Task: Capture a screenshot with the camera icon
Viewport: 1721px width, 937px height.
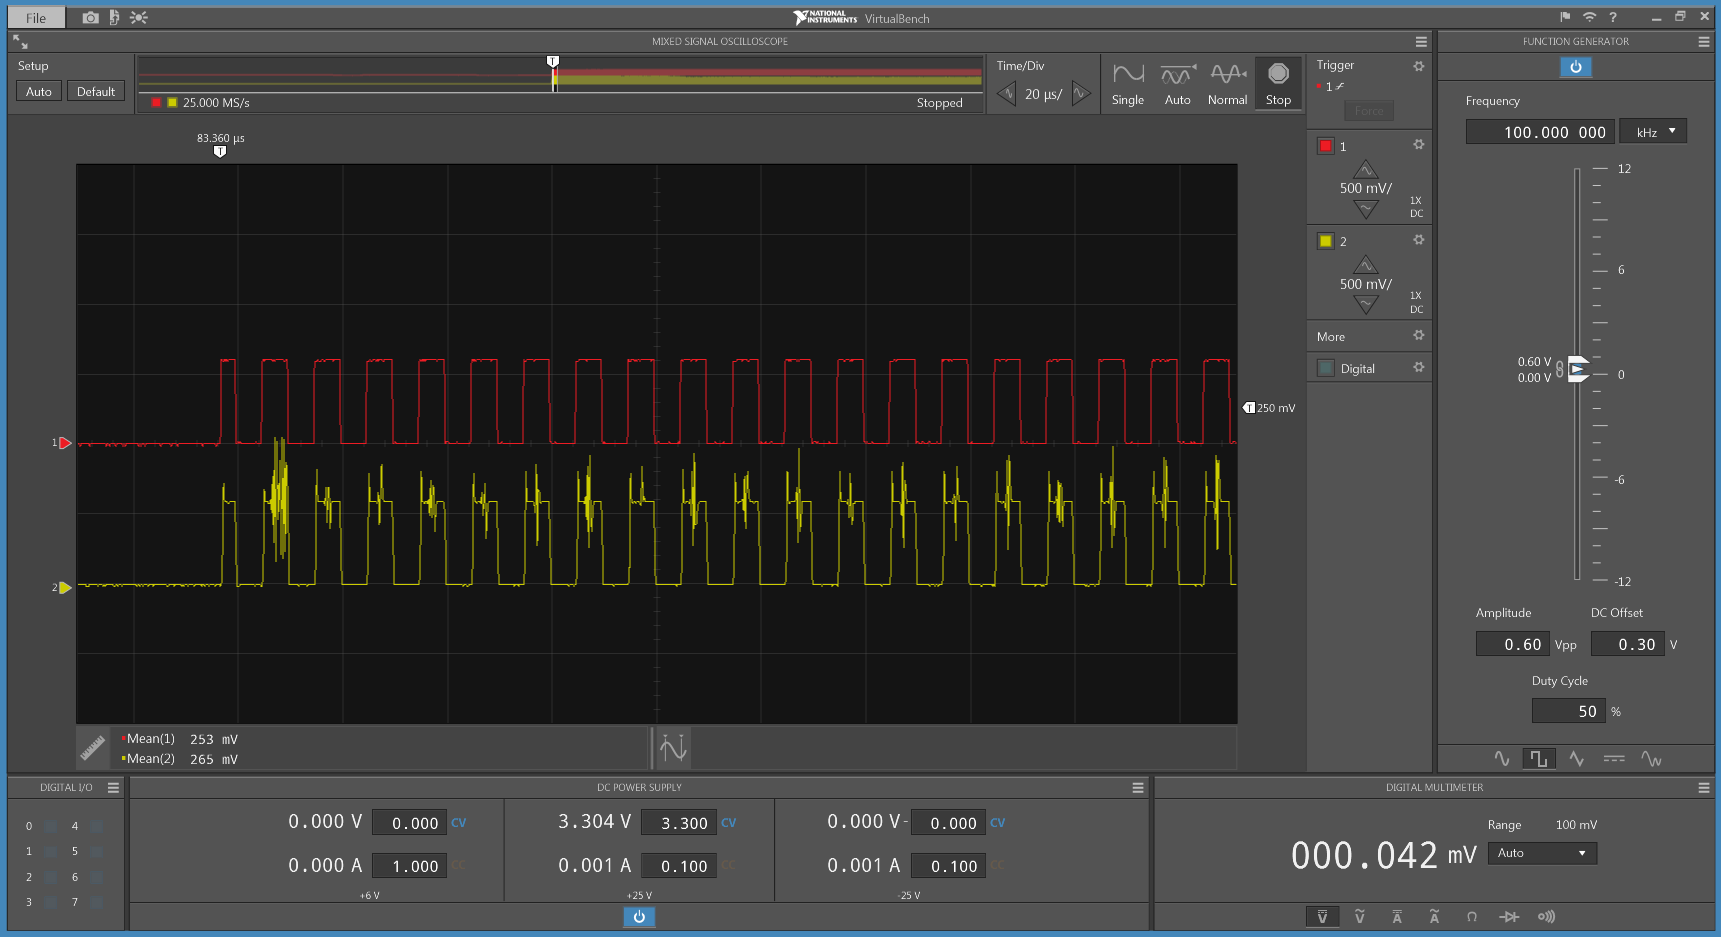Action: click(90, 18)
